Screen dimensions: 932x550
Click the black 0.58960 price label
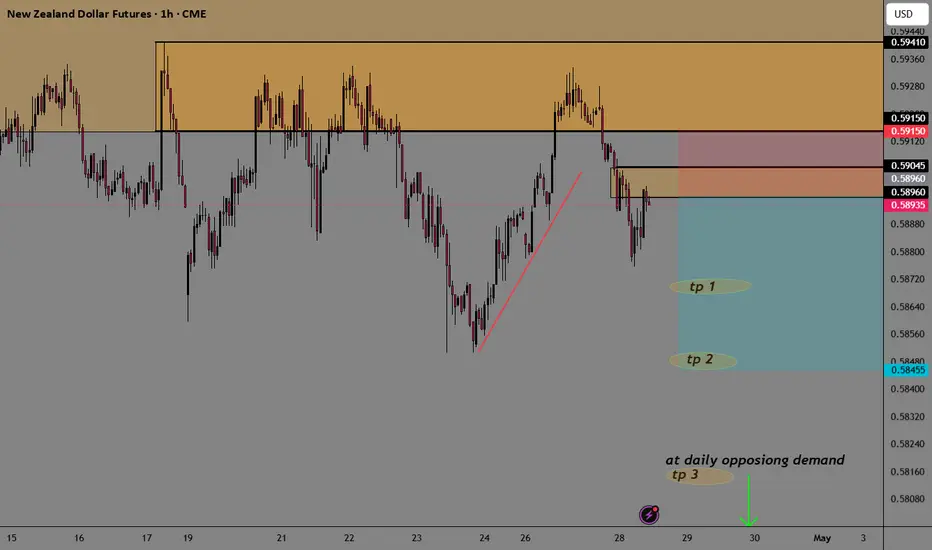click(x=908, y=192)
